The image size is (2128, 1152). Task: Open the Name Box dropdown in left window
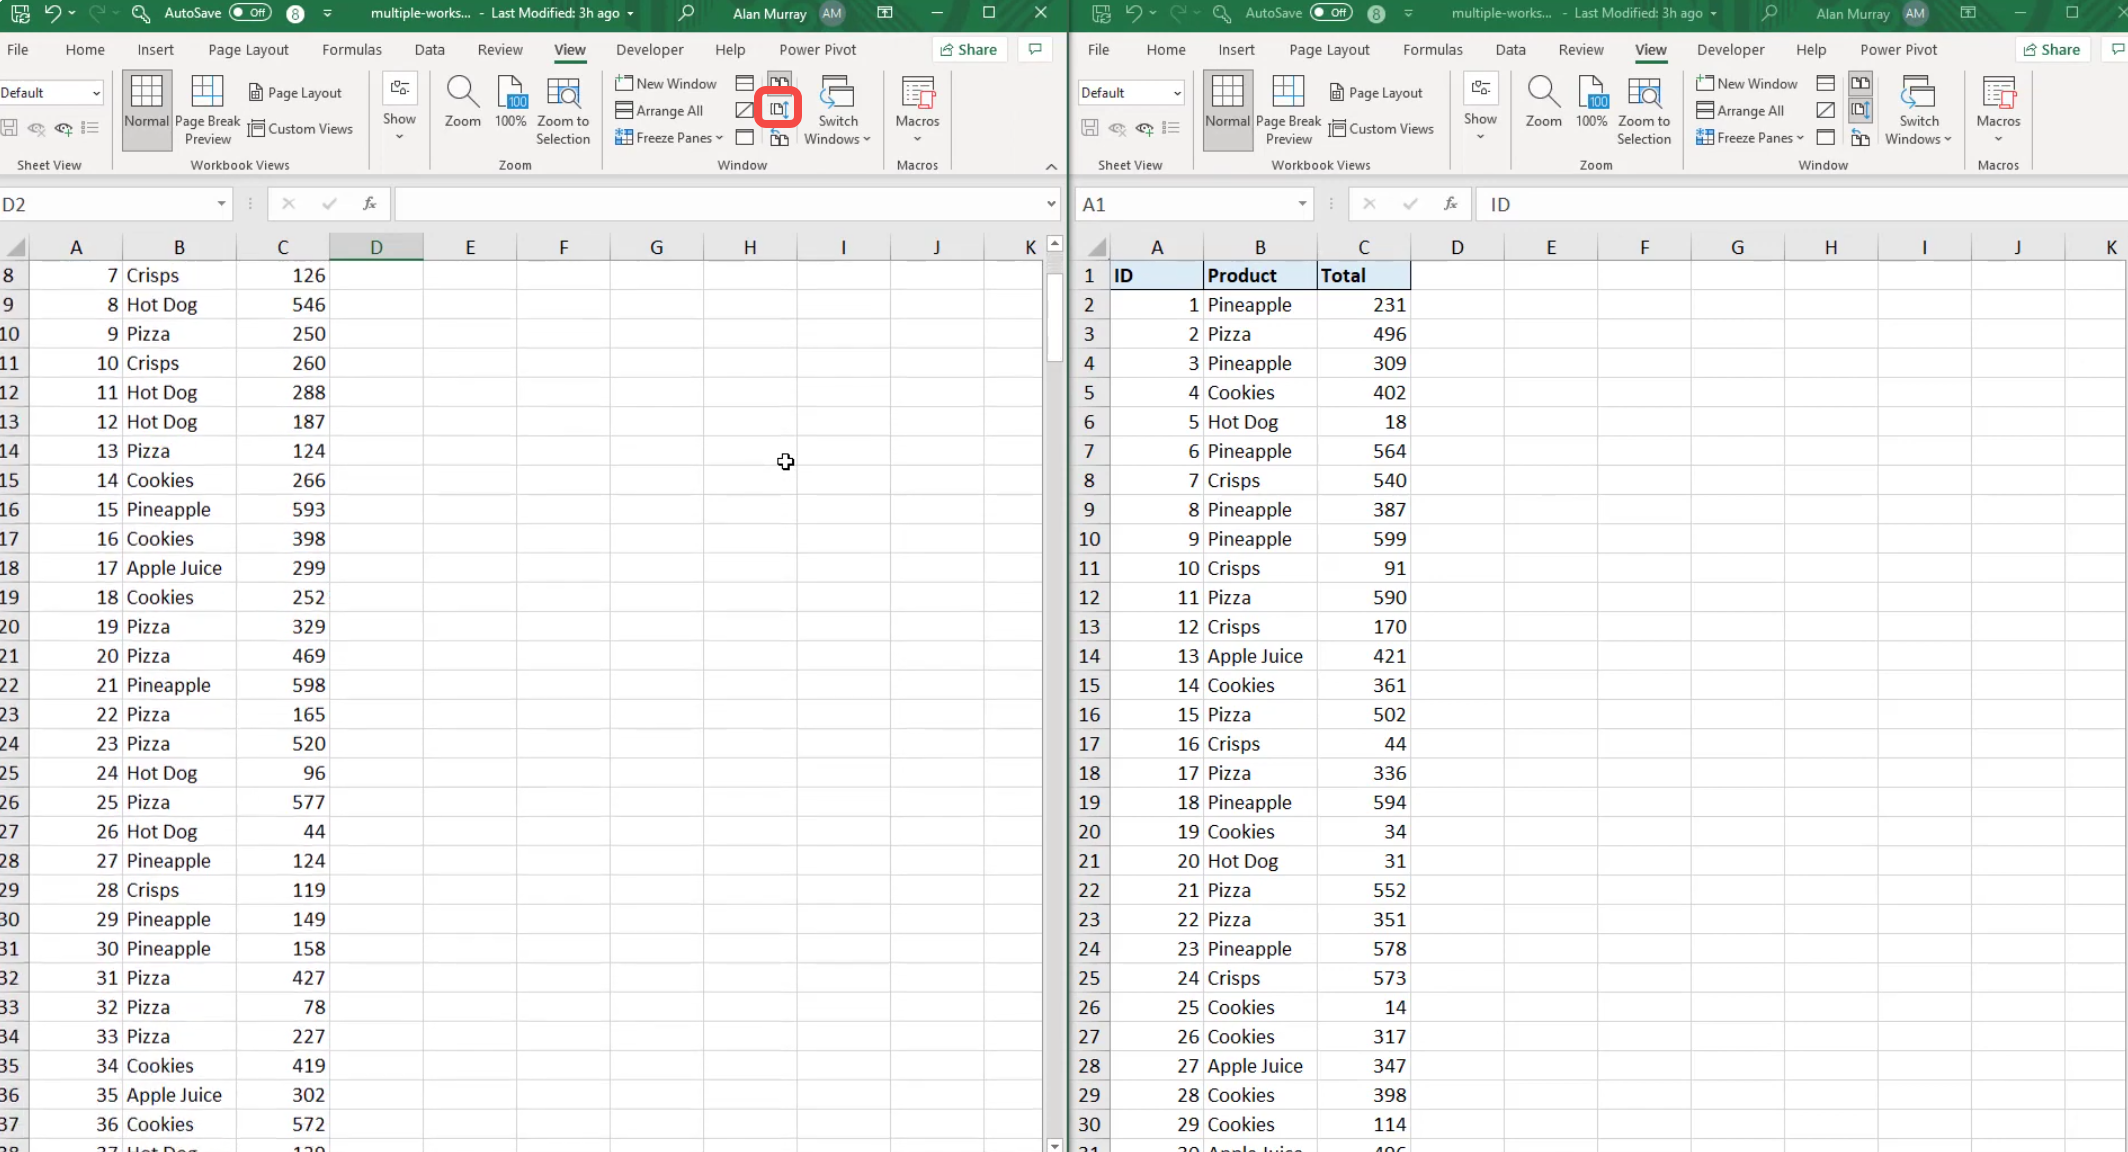click(221, 204)
